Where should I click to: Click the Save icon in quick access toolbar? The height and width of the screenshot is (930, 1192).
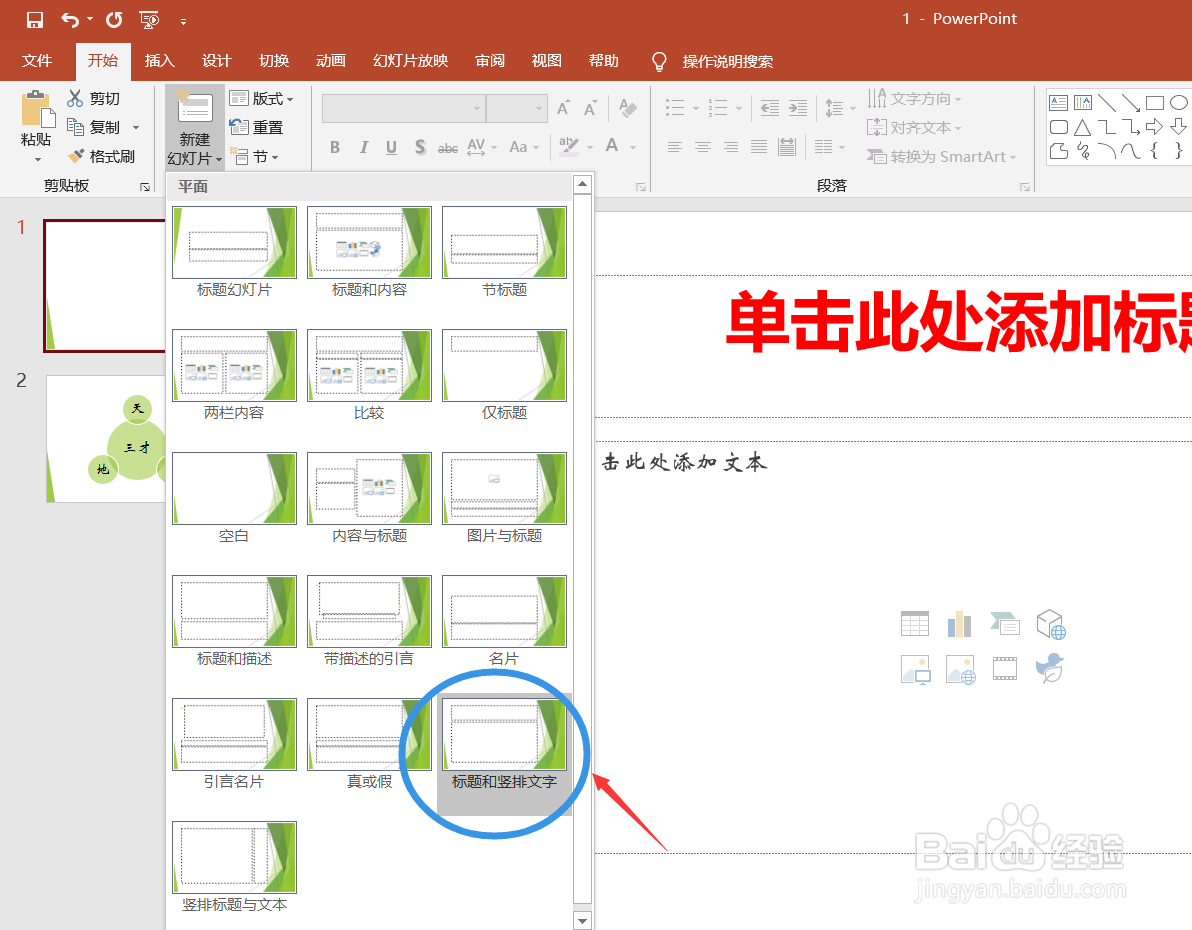click(34, 20)
